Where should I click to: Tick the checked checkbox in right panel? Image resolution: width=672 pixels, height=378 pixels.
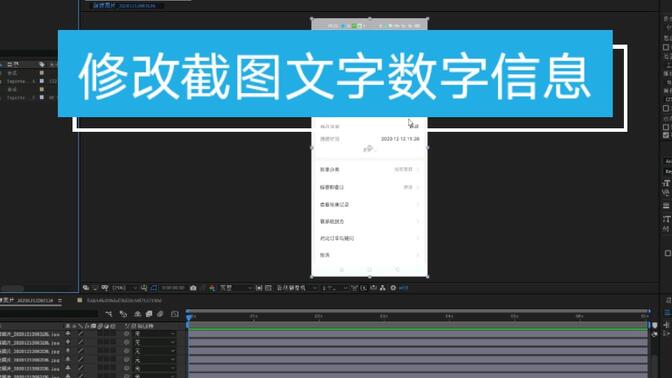click(x=666, y=135)
